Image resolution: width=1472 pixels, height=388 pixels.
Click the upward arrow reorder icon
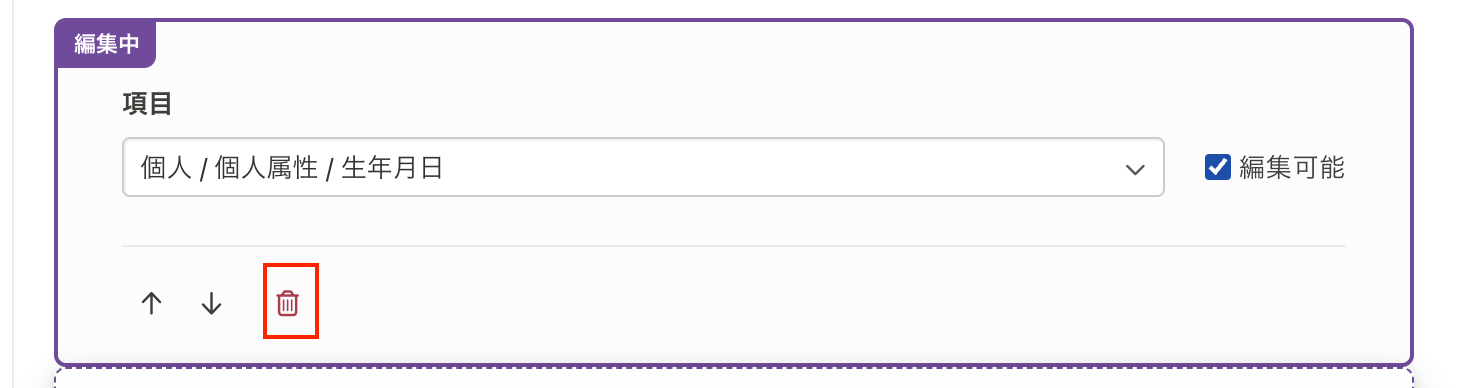pyautogui.click(x=151, y=303)
